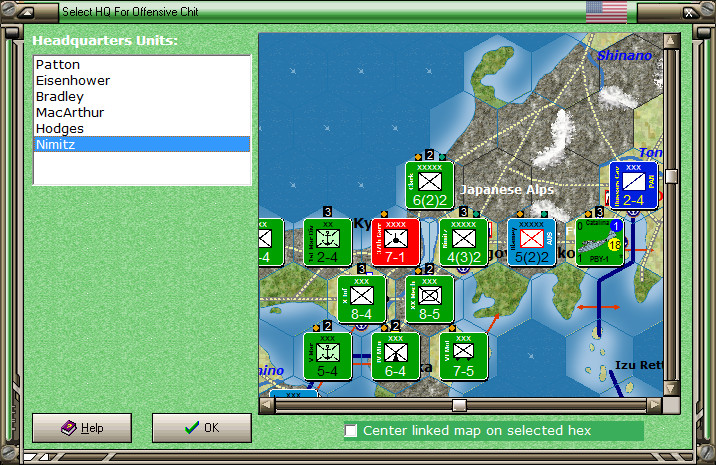Screen dimensions: 716x465
Task: Click the US flag in title bar
Action: (x=606, y=12)
